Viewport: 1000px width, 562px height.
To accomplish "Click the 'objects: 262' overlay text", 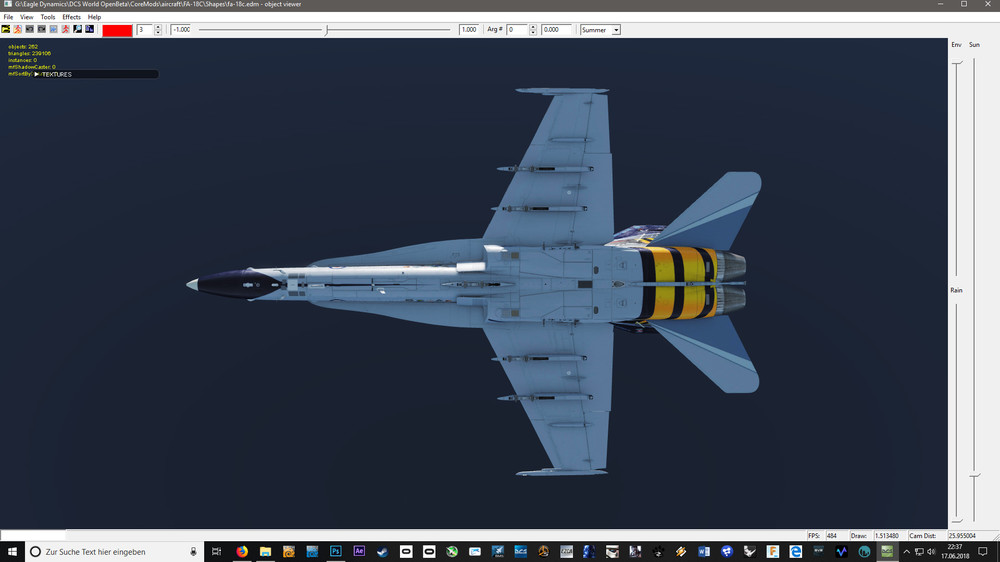I will (x=23, y=47).
